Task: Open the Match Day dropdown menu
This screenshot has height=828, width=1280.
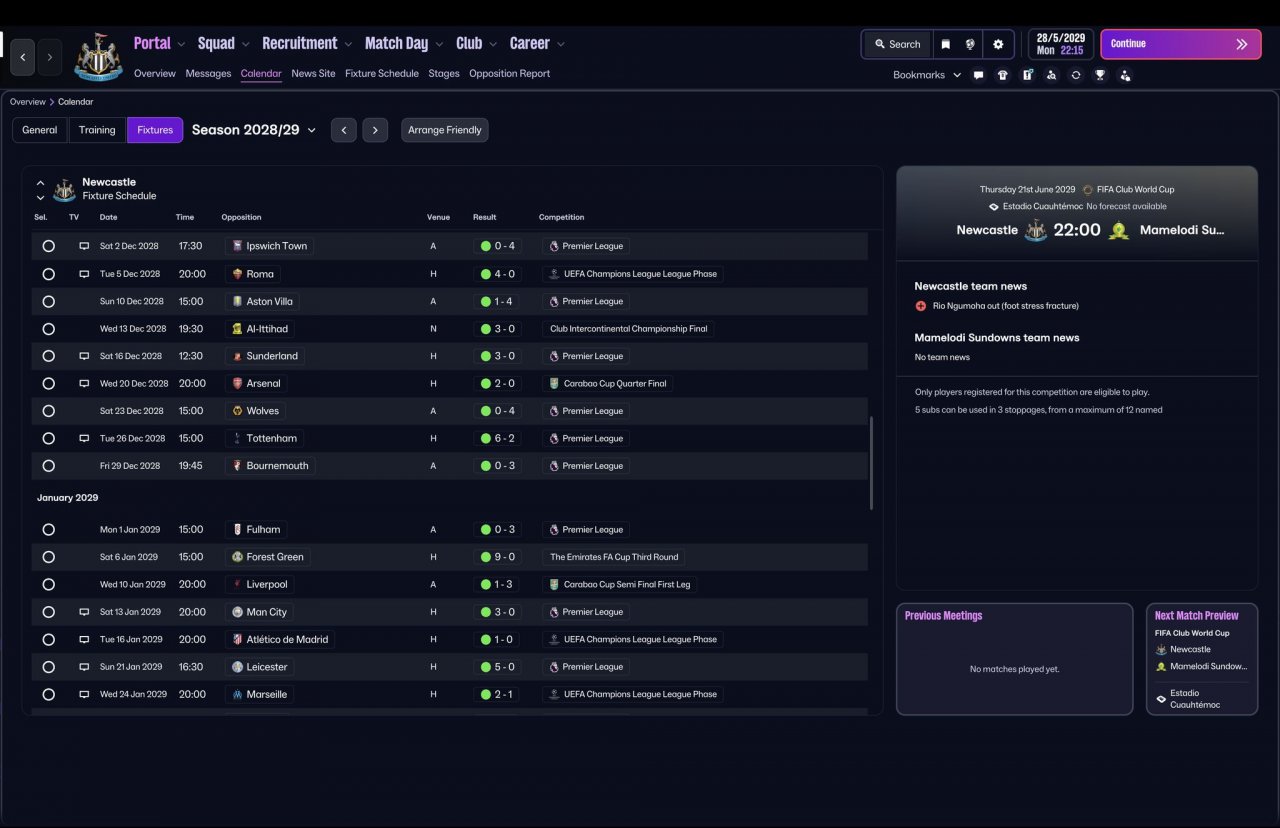Action: pyautogui.click(x=404, y=43)
